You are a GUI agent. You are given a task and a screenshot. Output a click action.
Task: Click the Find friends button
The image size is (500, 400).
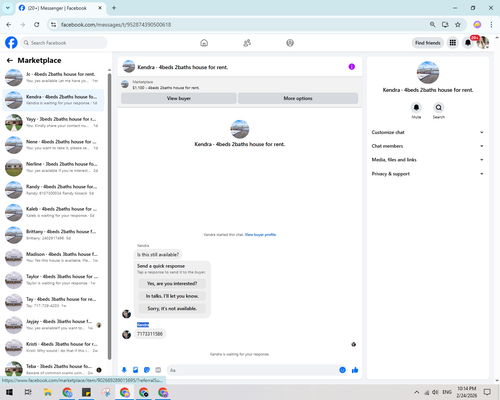(x=428, y=43)
